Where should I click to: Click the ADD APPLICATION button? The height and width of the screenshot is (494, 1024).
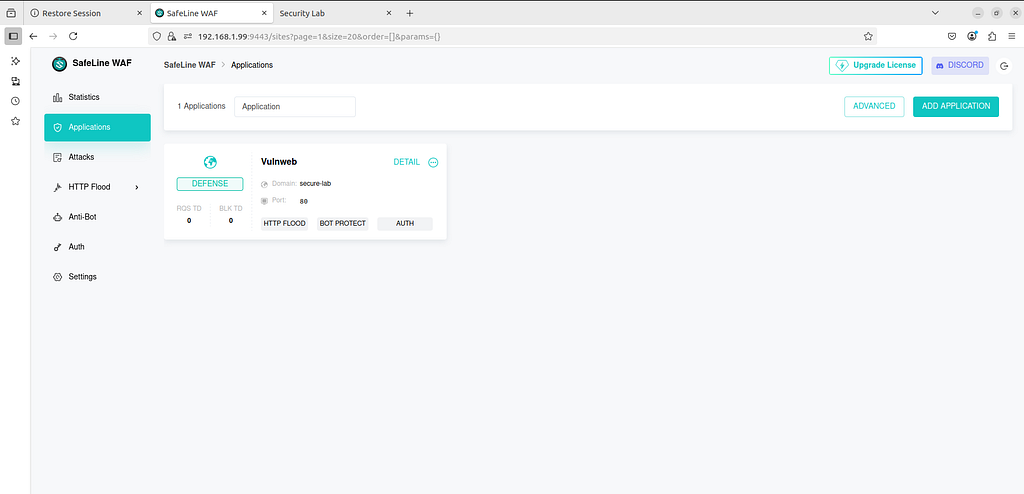pyautogui.click(x=956, y=106)
